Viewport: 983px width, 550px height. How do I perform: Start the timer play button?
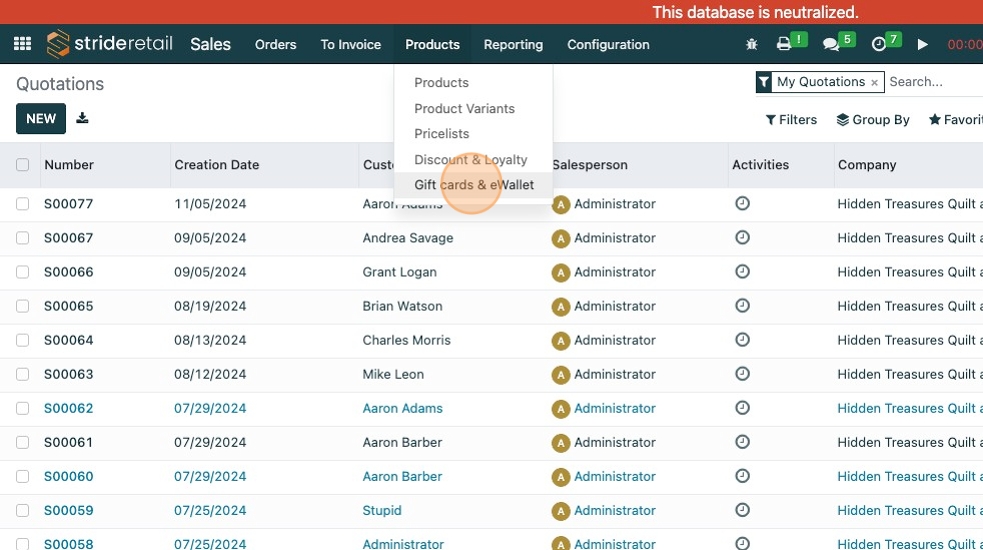pyautogui.click(x=923, y=44)
